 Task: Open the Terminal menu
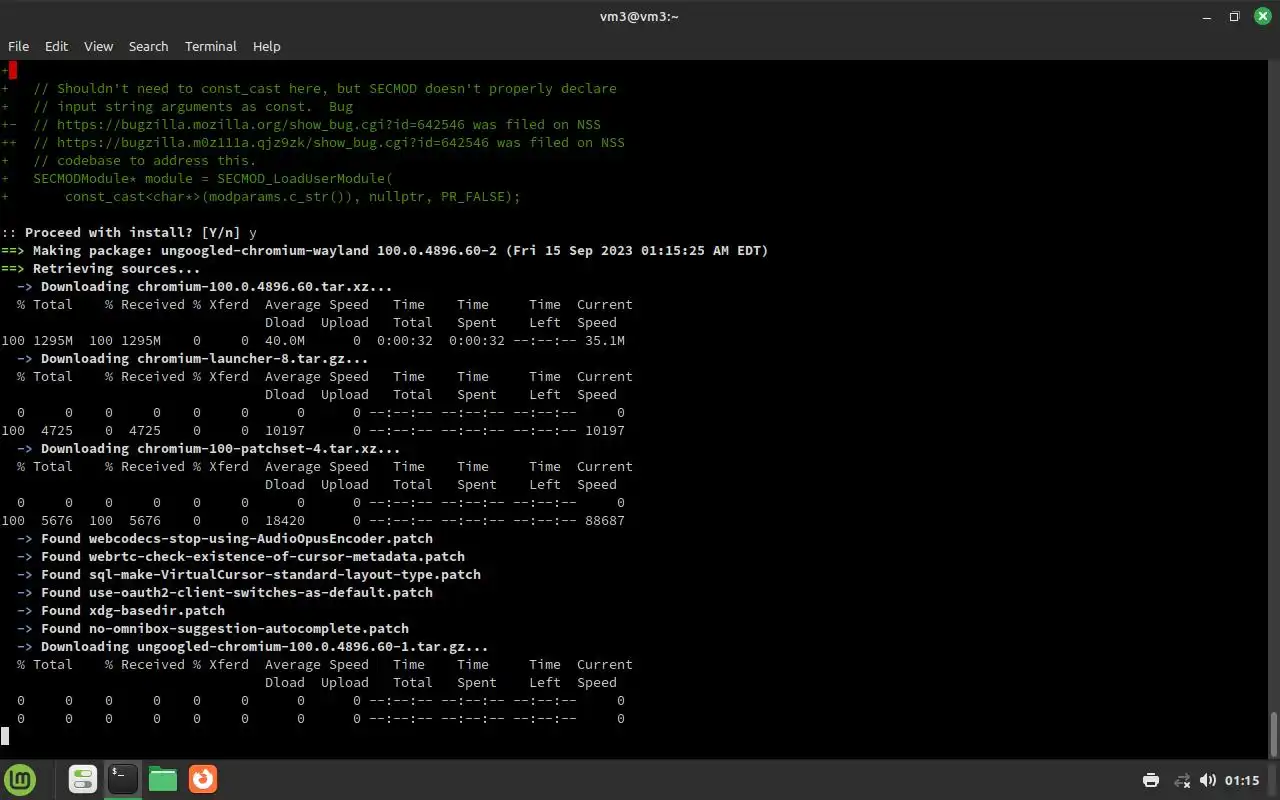tap(211, 46)
